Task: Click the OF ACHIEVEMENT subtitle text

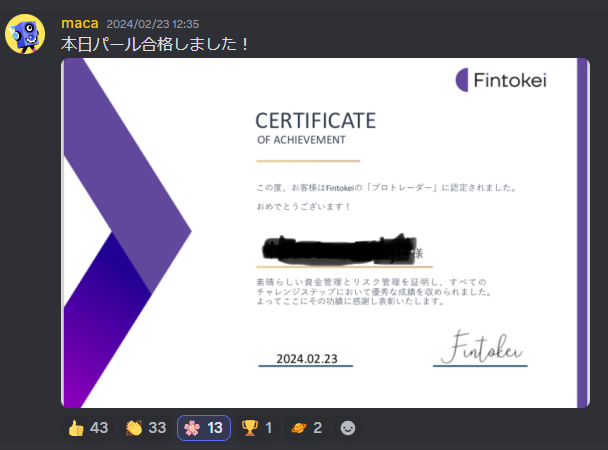Action: tap(301, 140)
